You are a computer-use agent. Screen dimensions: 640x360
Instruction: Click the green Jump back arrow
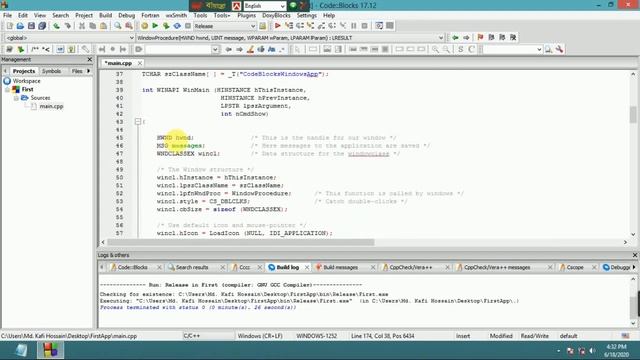click(x=455, y=38)
